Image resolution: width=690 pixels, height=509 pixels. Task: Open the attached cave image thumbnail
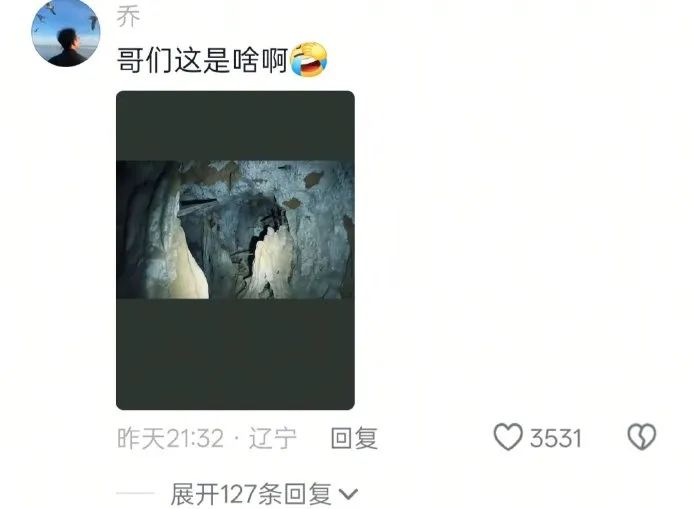[235, 250]
